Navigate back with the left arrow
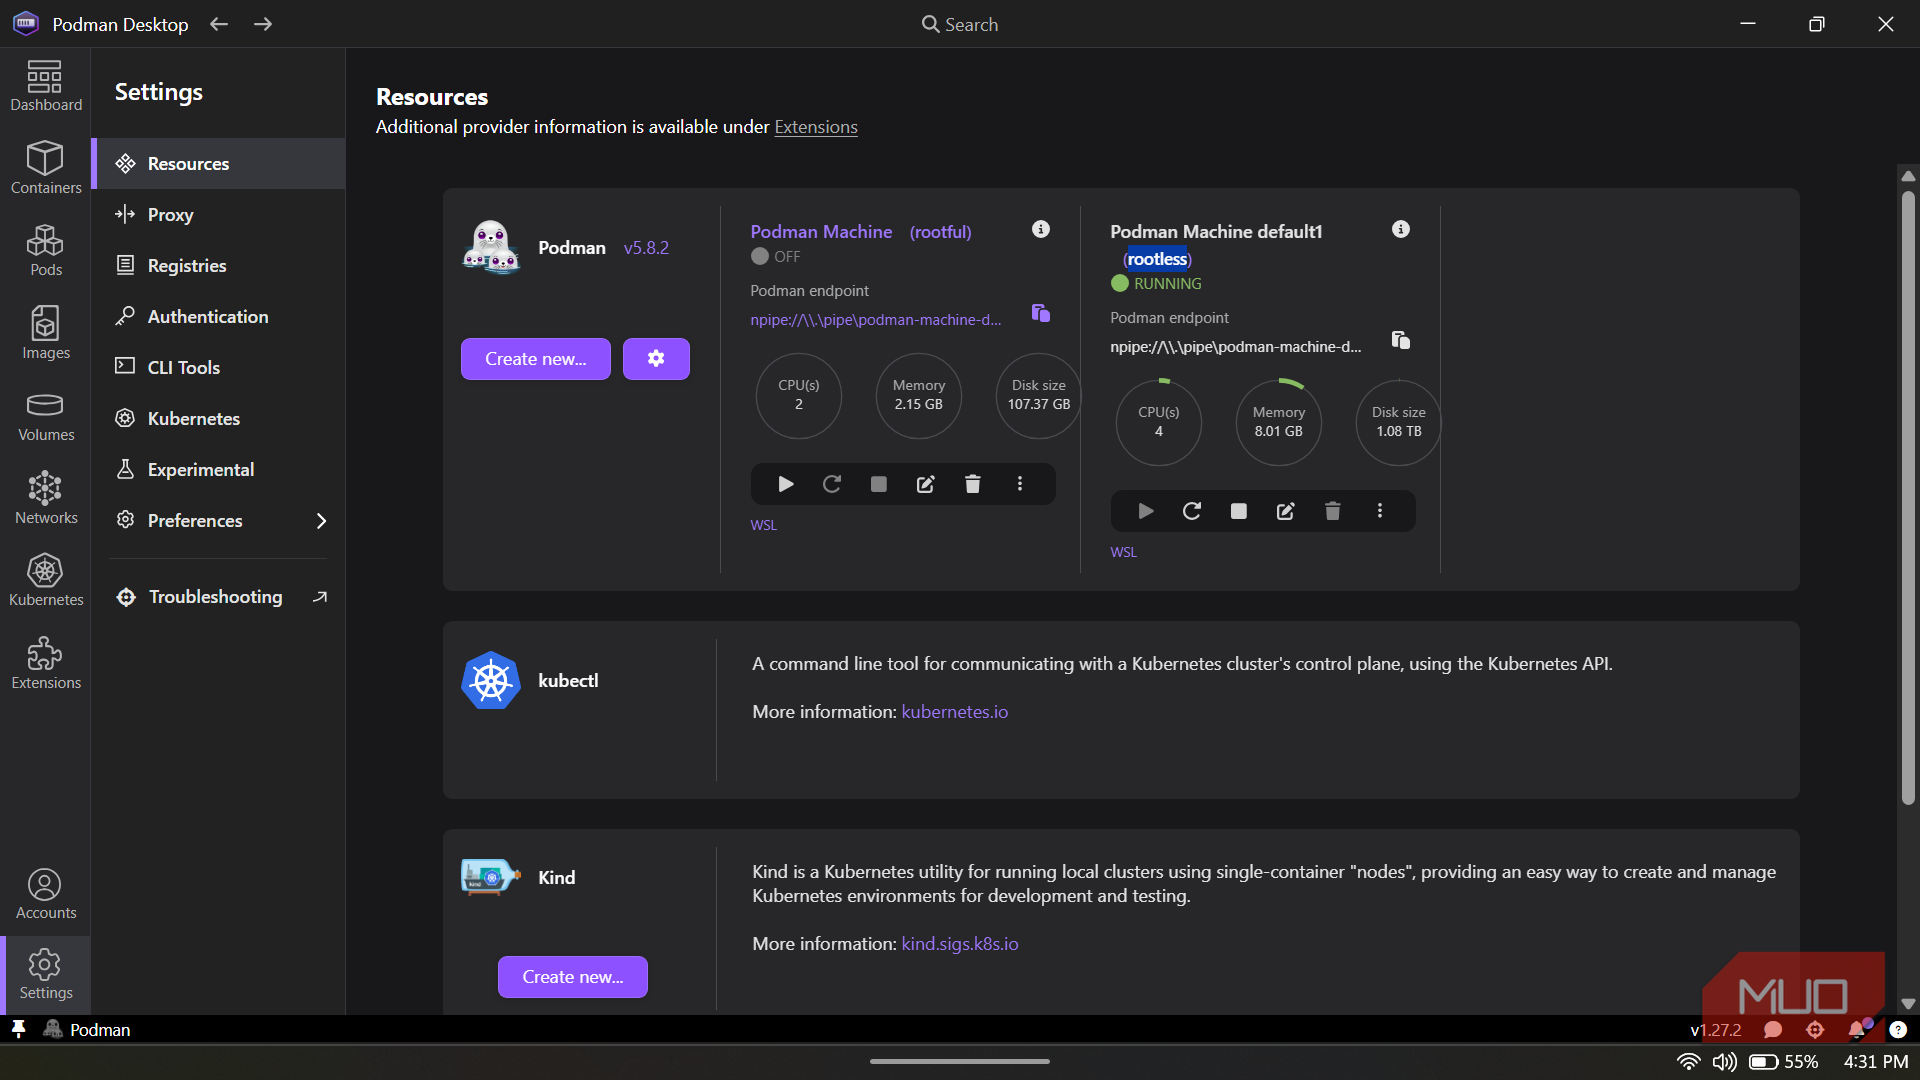Screen dimensions: 1920x1080 [x=219, y=24]
